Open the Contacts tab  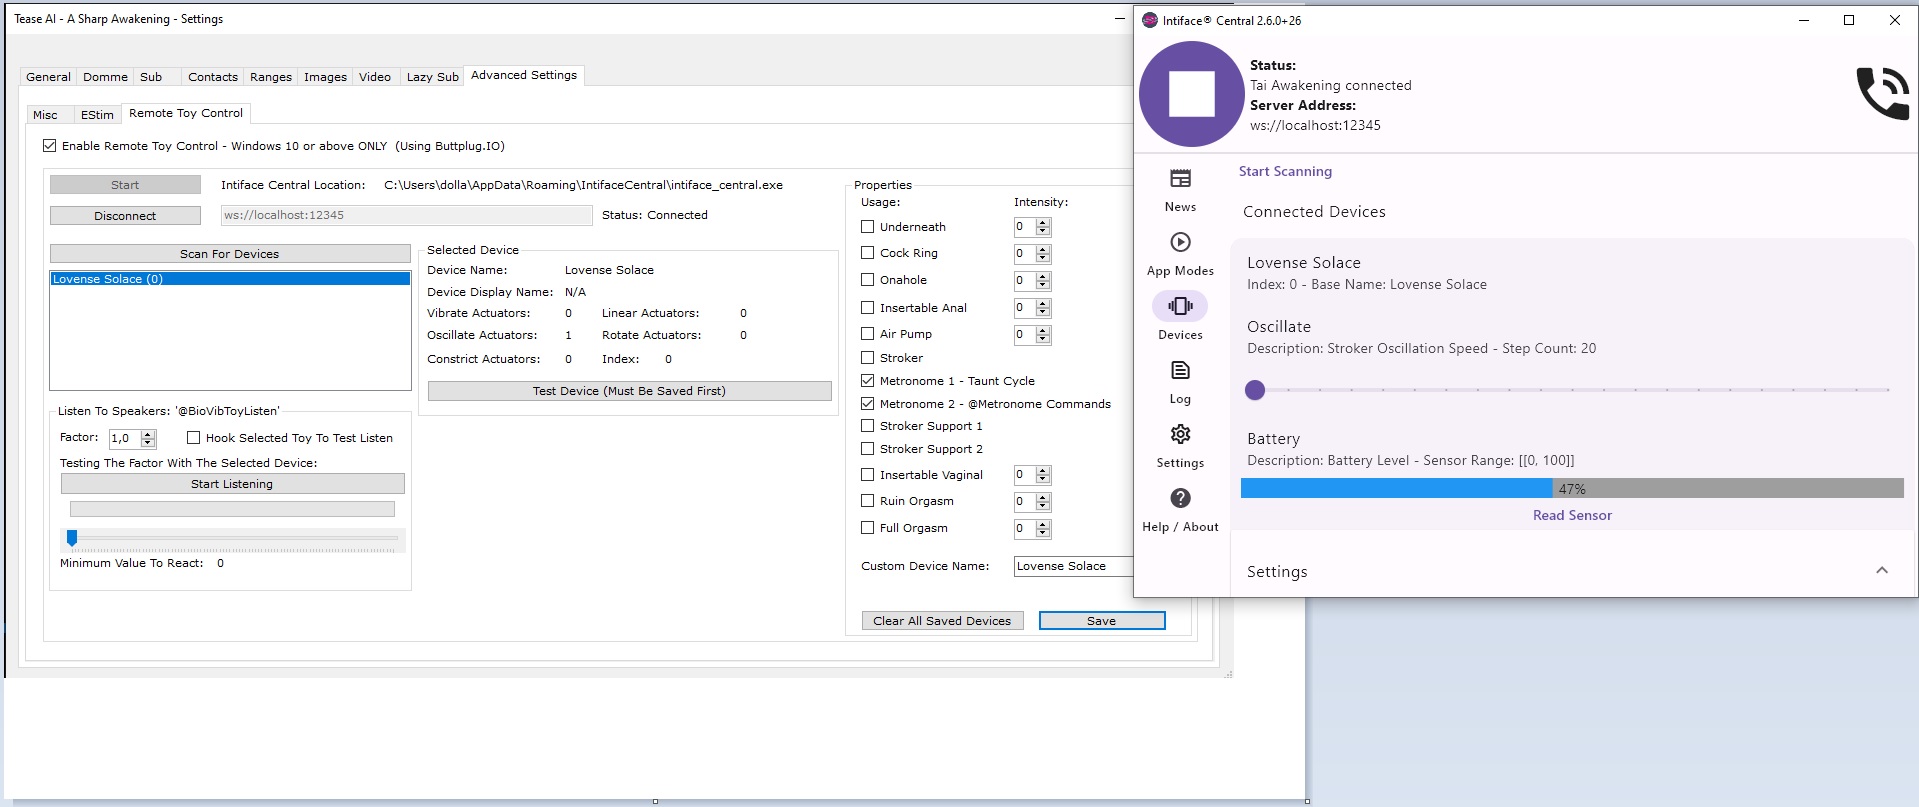tap(213, 77)
